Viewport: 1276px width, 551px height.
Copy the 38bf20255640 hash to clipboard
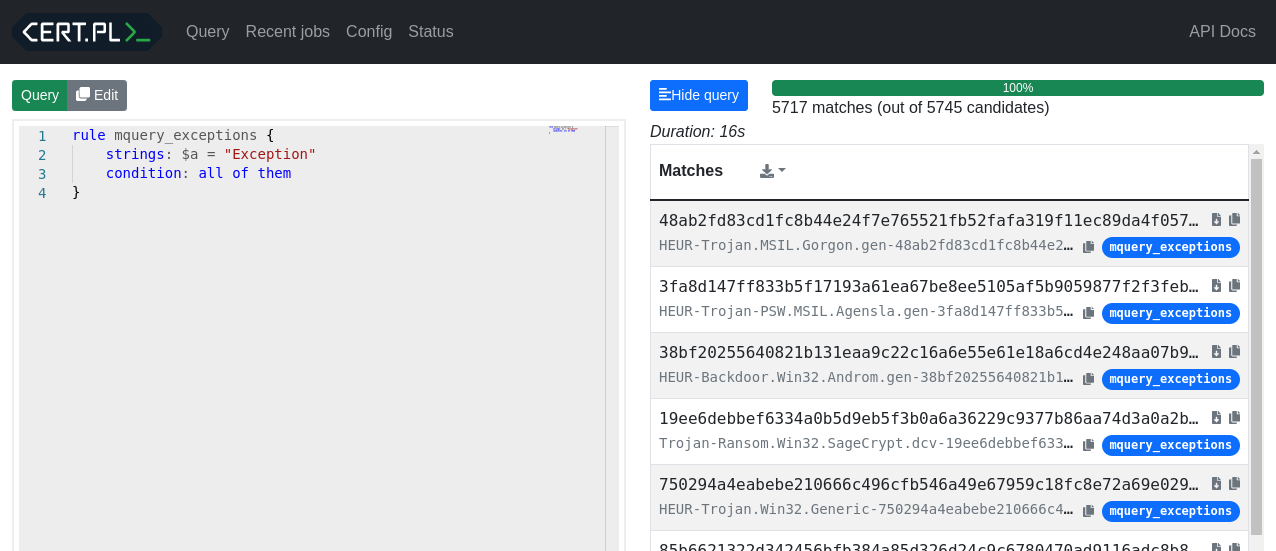click(x=1235, y=352)
